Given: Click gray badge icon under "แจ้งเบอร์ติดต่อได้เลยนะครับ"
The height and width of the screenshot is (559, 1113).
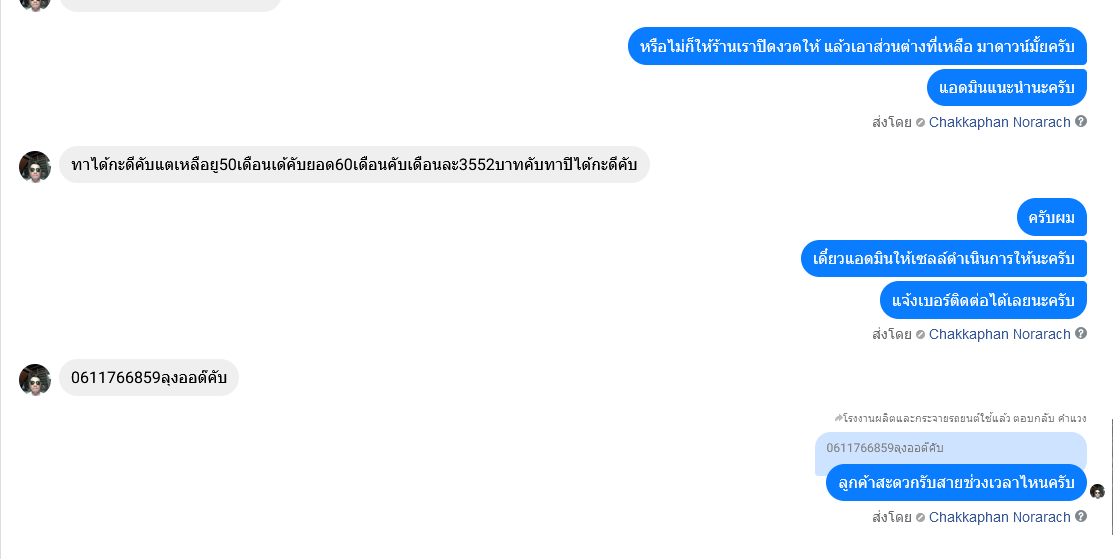Looking at the screenshot, I should 921,335.
